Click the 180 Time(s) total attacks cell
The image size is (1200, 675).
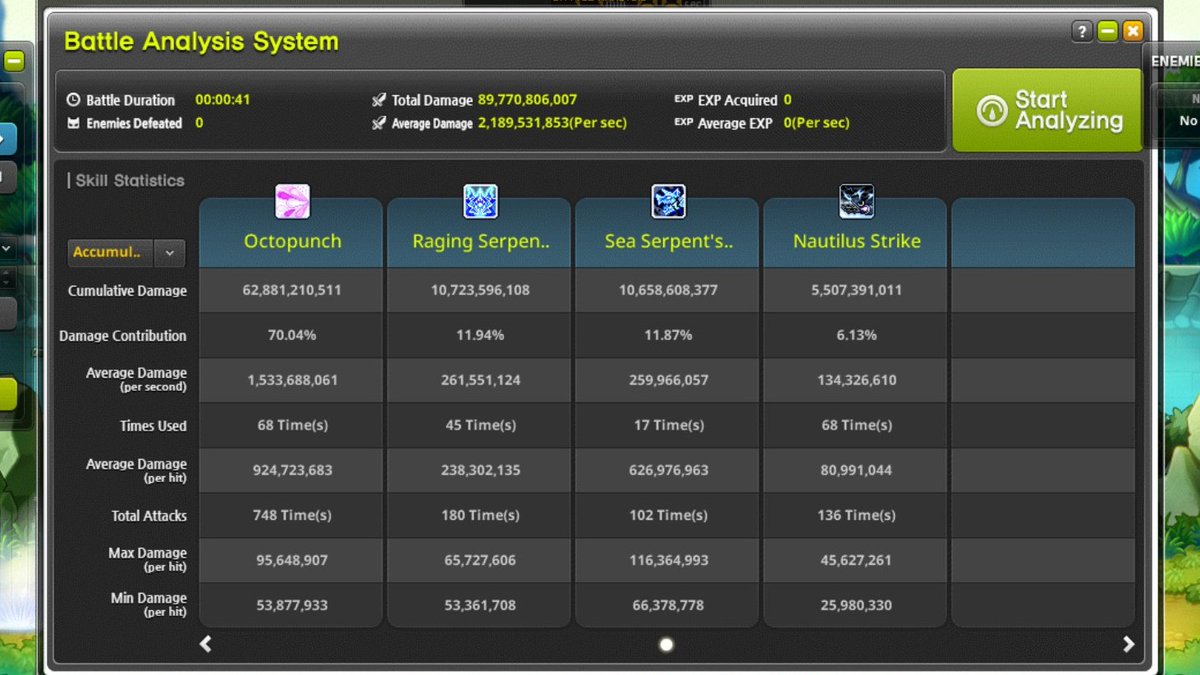click(479, 515)
